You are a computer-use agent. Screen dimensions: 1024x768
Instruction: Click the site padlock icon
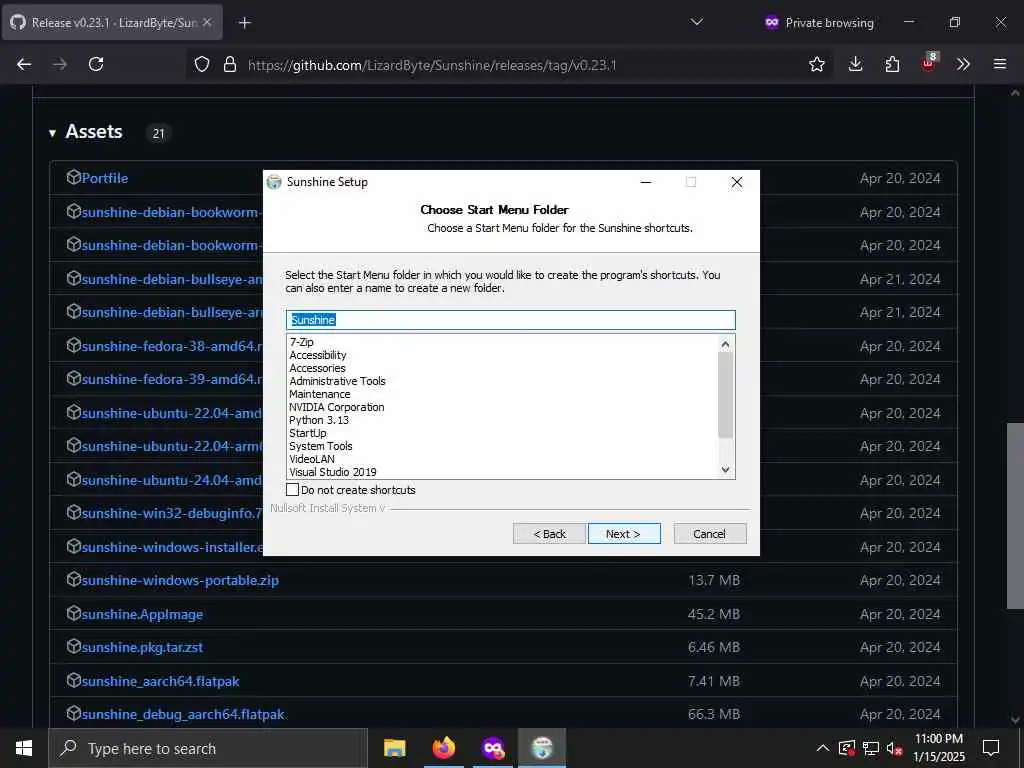[x=230, y=64]
